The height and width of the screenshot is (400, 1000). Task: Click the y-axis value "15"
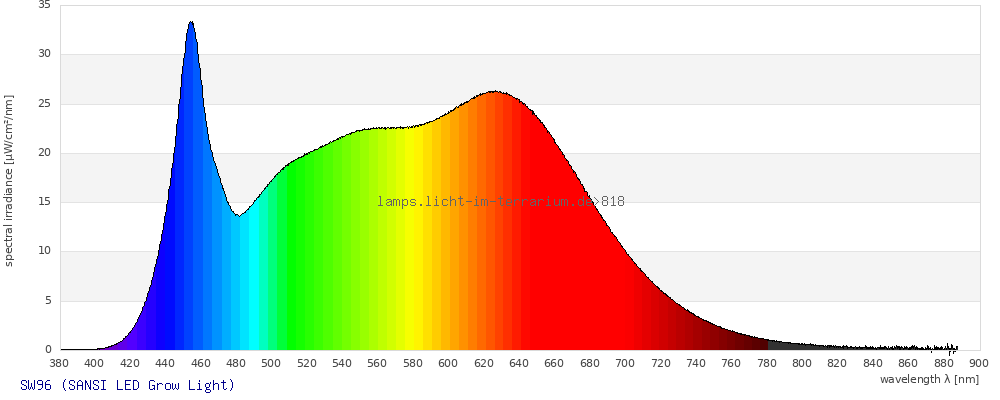(x=45, y=202)
